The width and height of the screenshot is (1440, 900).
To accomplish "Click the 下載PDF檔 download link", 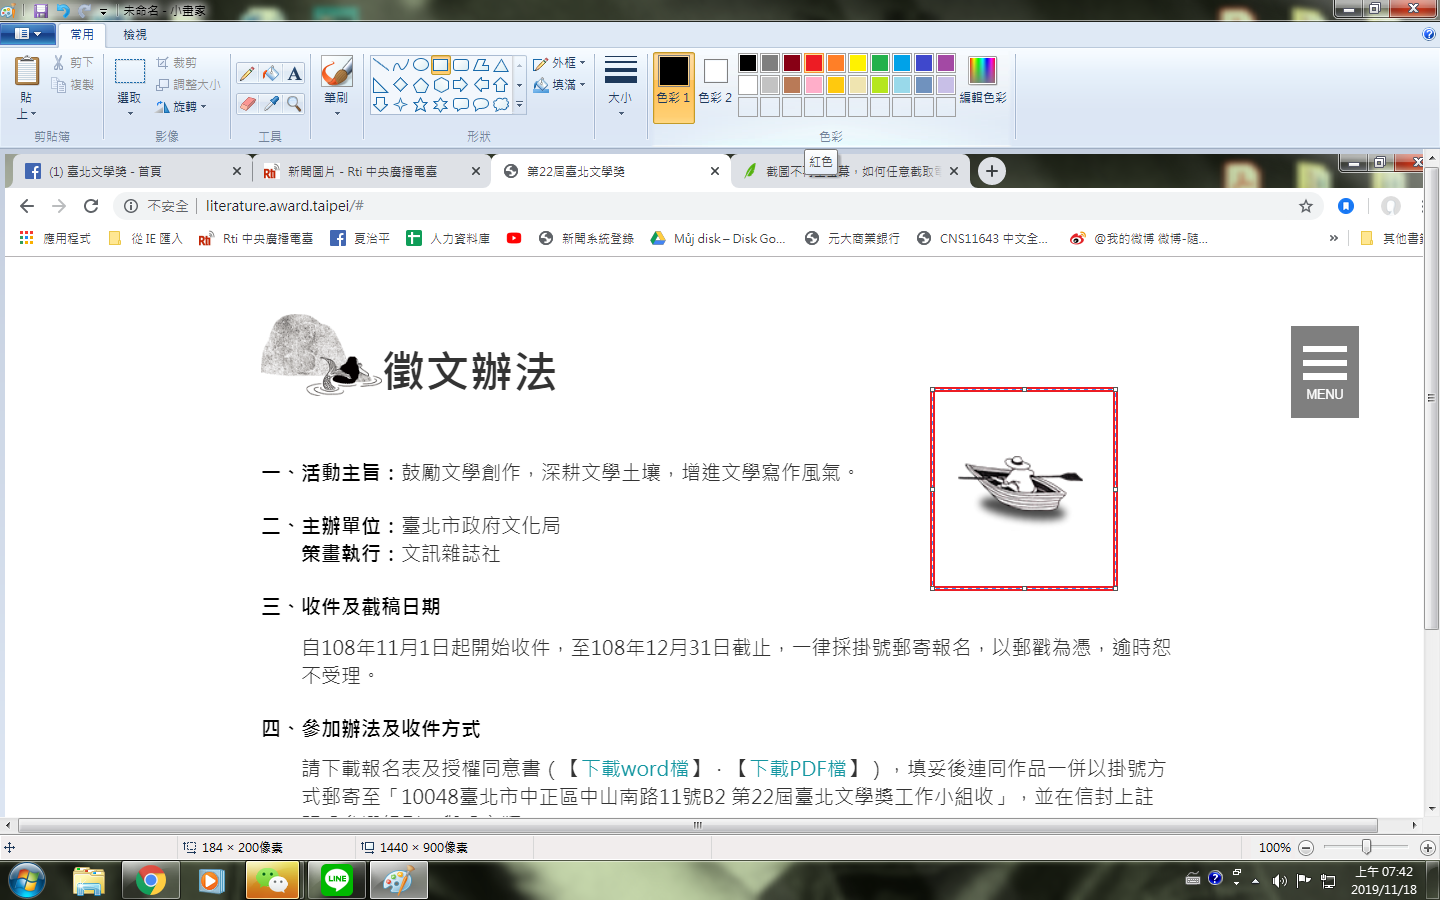I will [x=799, y=768].
